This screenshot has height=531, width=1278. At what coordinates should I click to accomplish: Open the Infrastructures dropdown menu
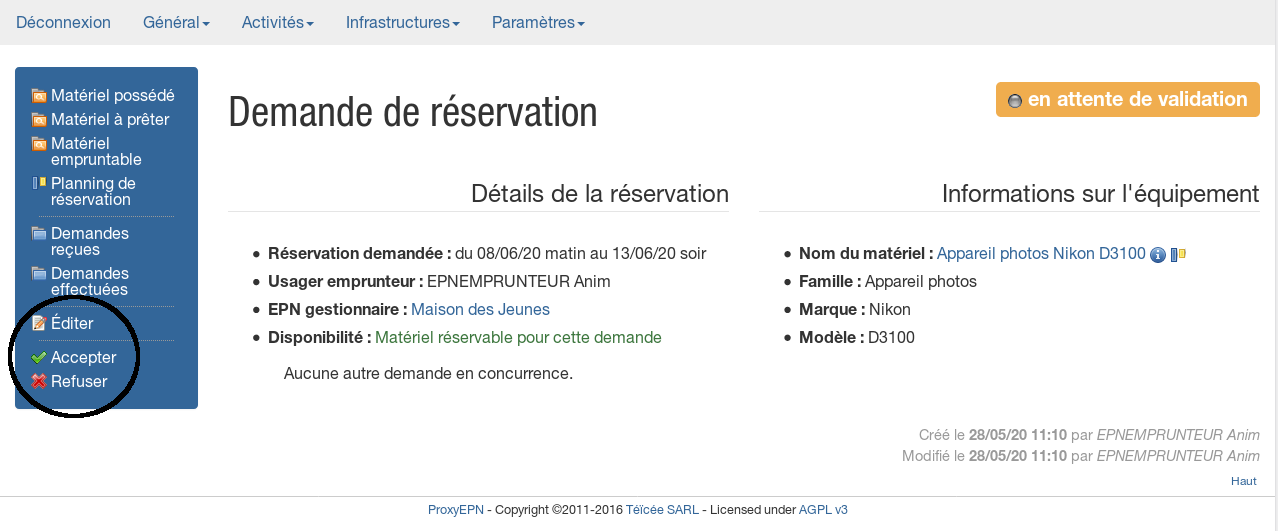402,22
